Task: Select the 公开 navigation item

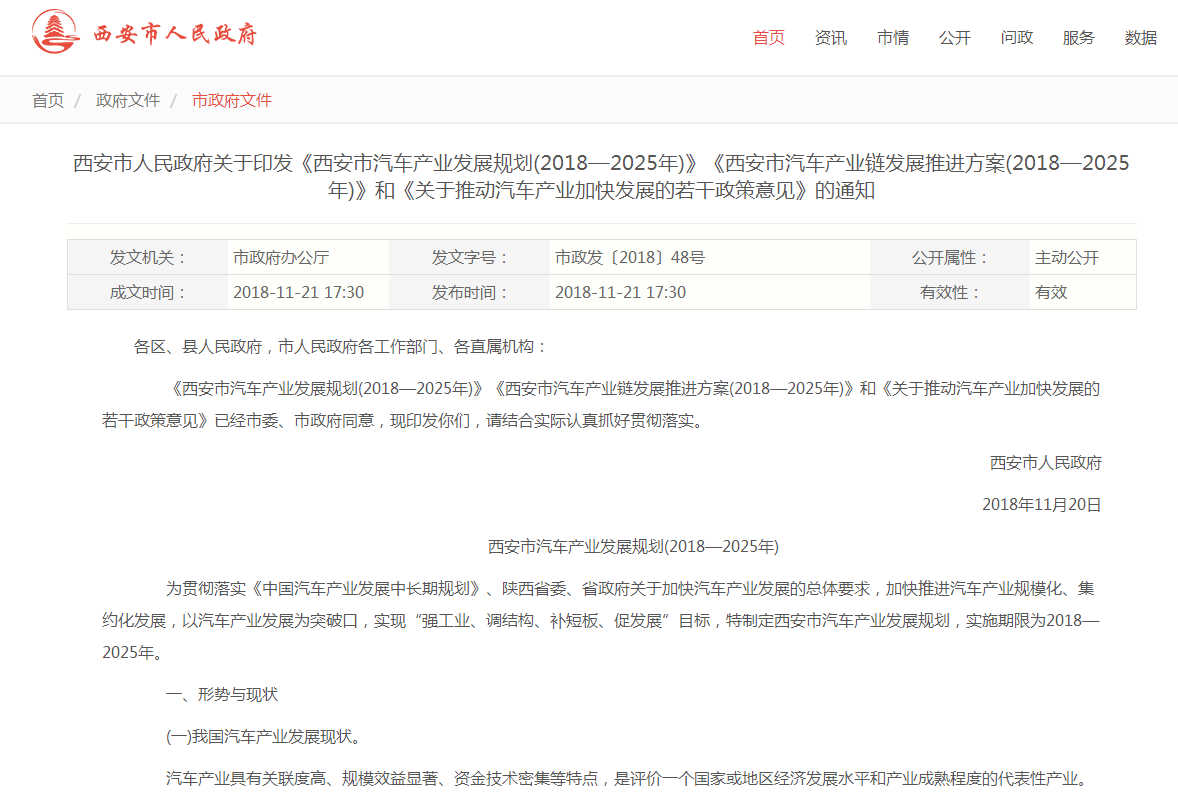Action: [954, 38]
